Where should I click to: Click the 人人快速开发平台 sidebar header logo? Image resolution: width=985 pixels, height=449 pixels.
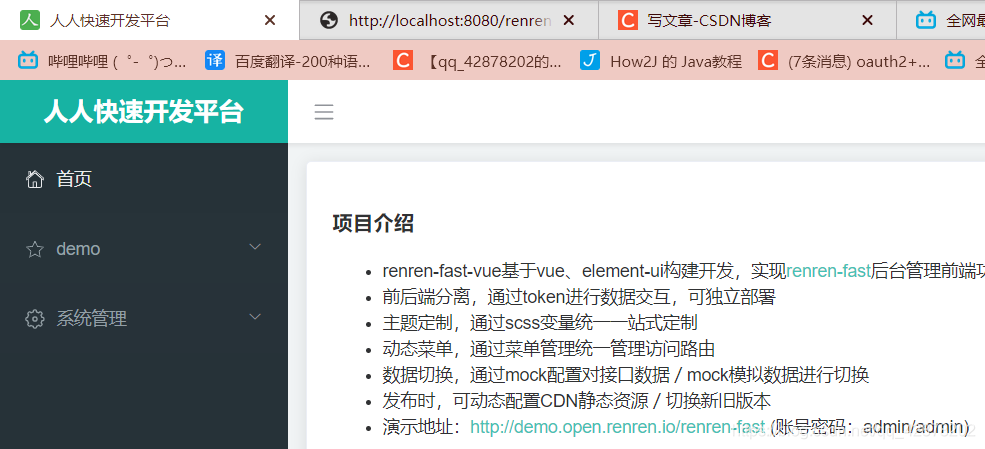[x=144, y=112]
